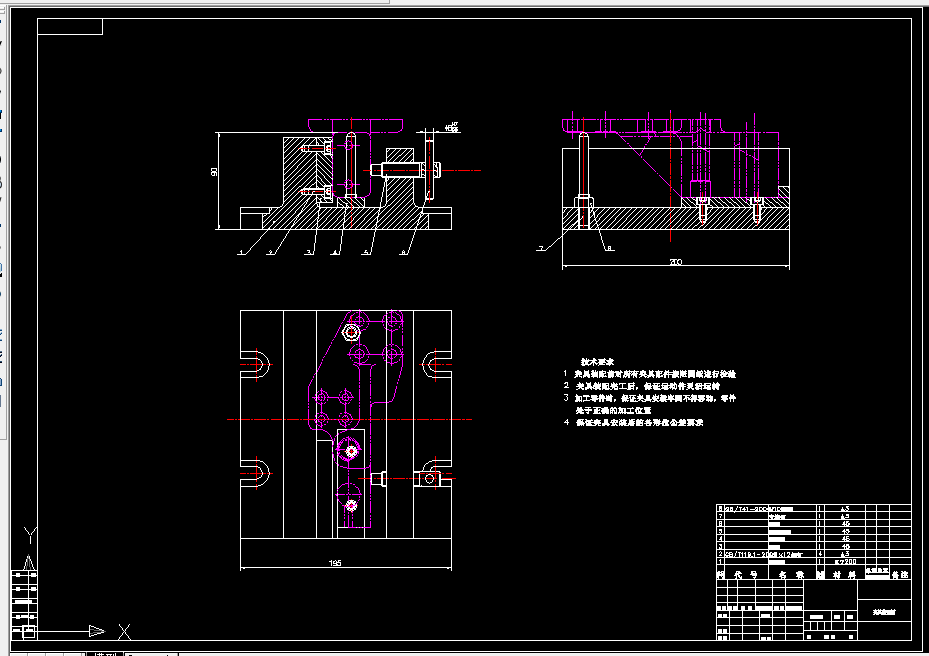Select the upper-left U-slot in the plan view
This screenshot has width=929, height=656.
(x=255, y=364)
